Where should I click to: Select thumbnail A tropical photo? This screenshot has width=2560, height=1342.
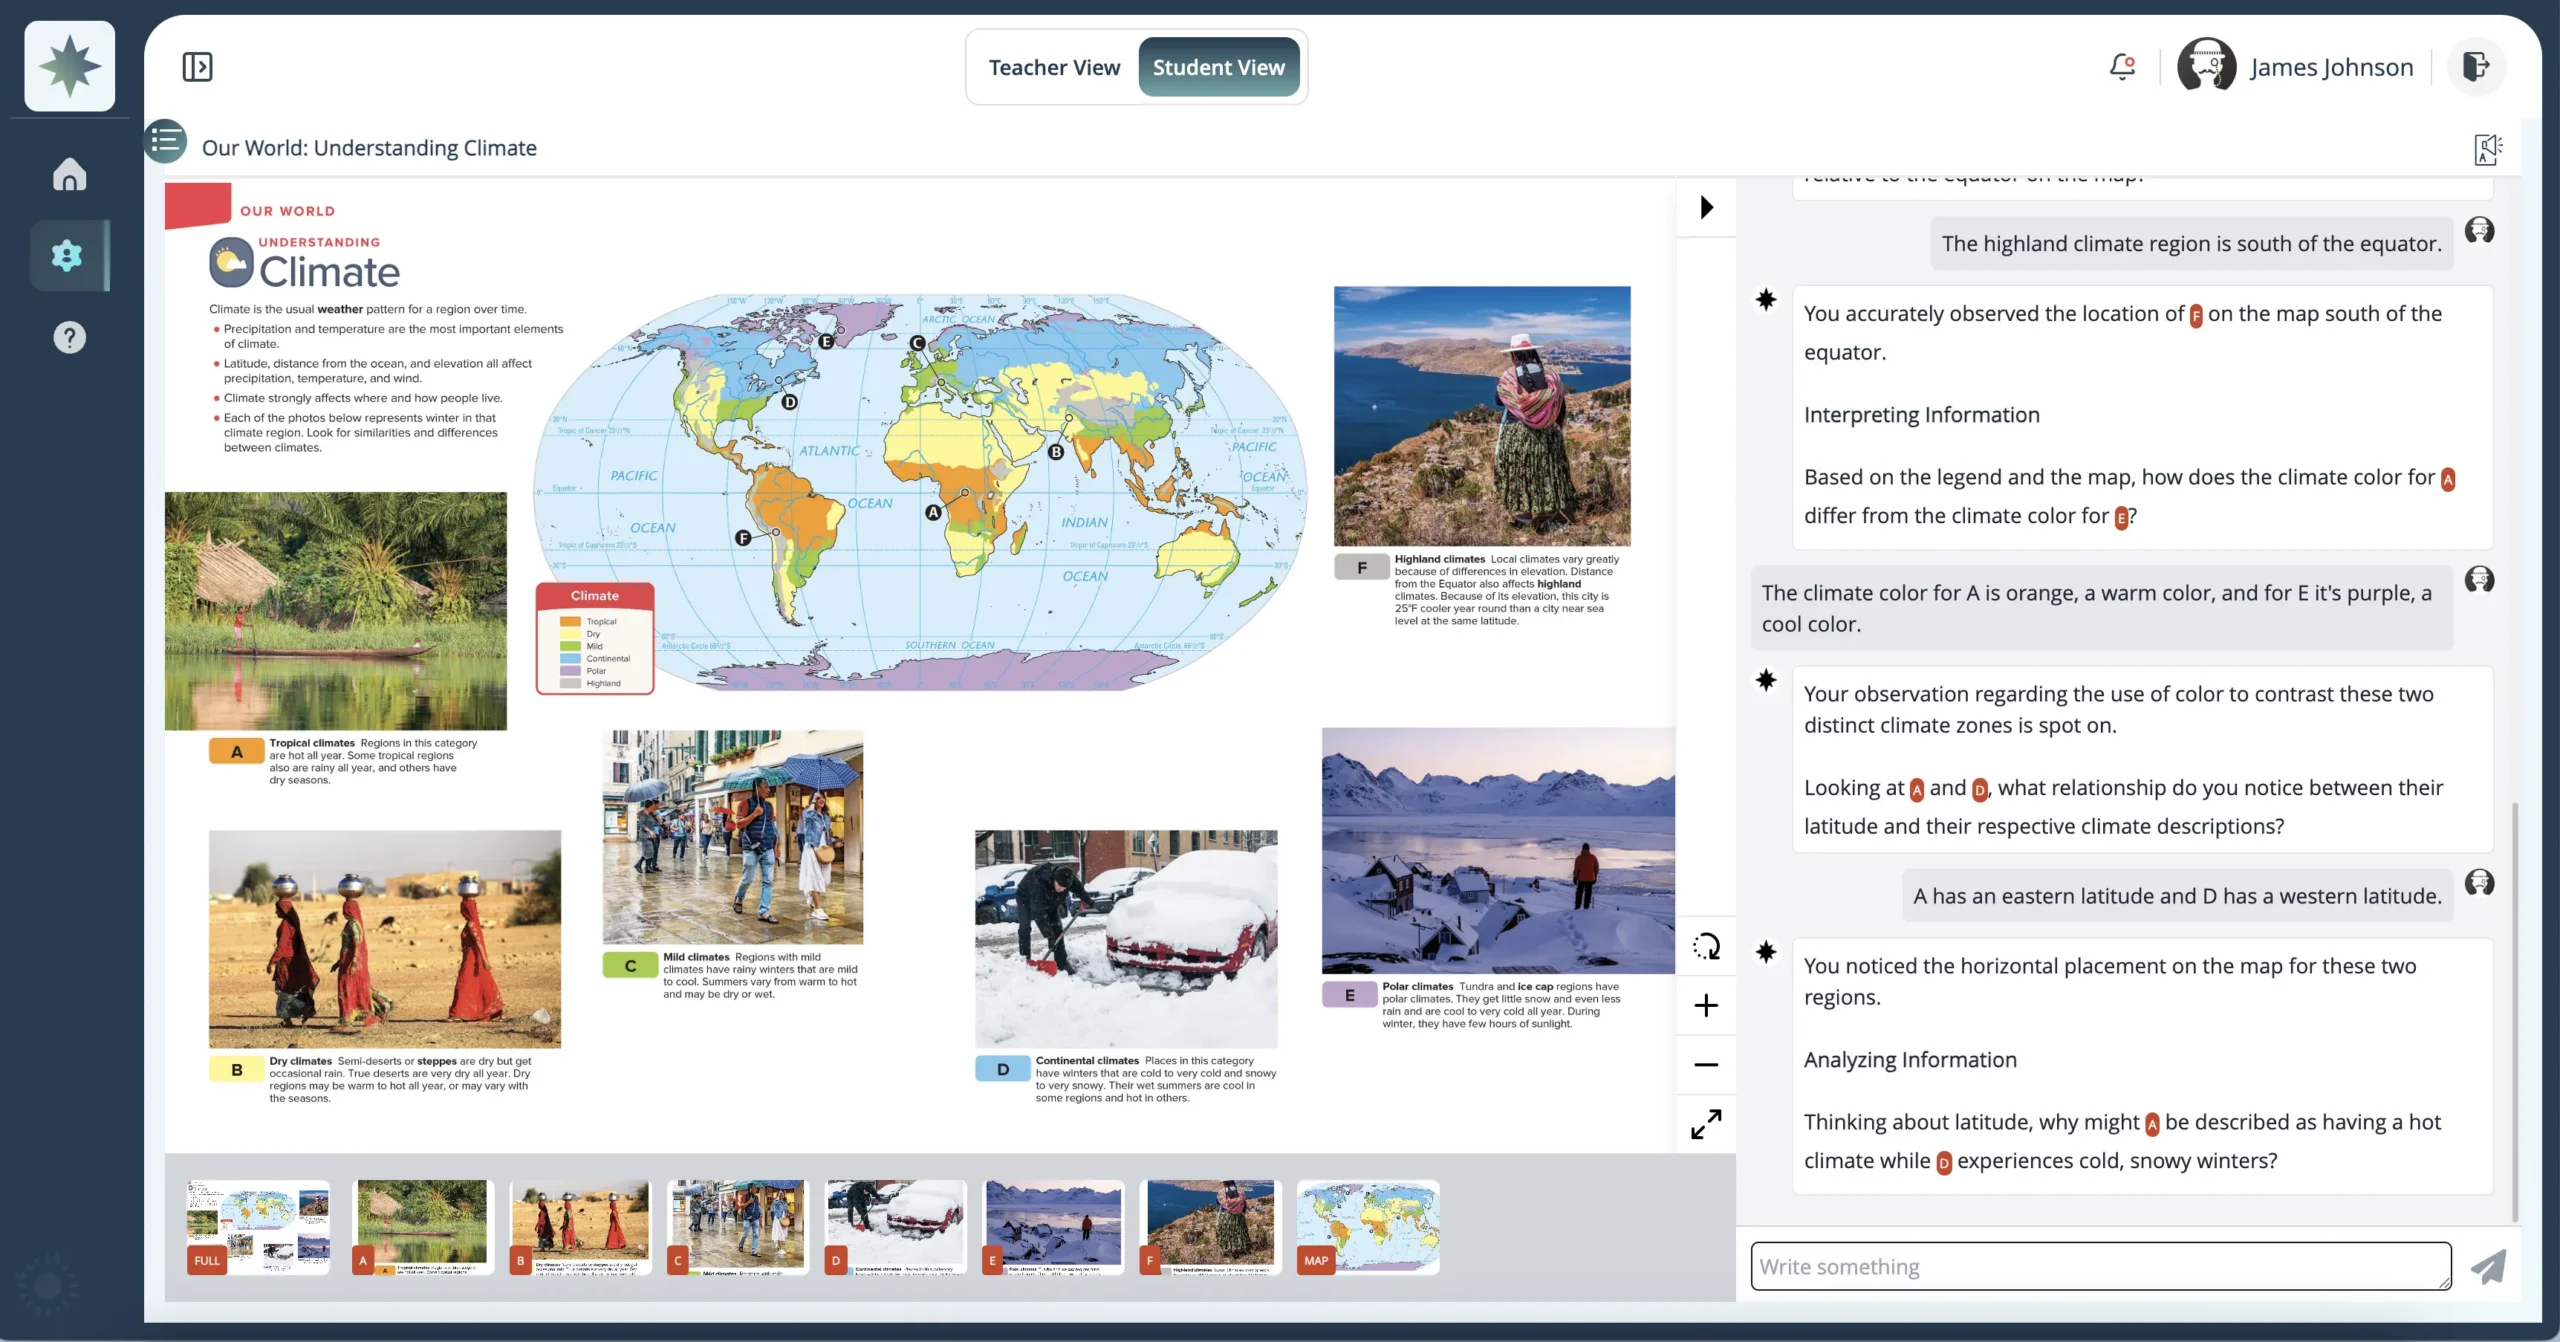tap(422, 1227)
